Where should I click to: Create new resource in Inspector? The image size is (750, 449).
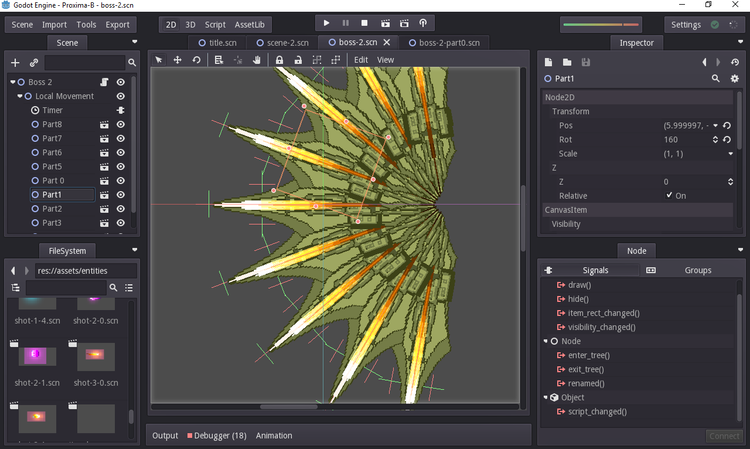point(549,62)
